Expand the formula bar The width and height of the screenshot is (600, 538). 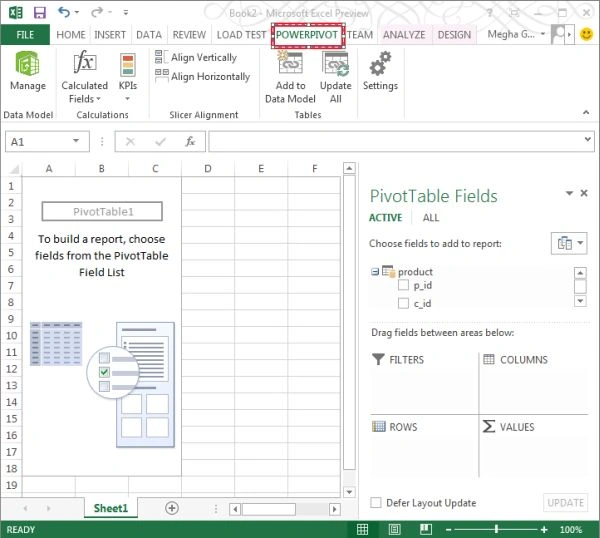(x=587, y=139)
